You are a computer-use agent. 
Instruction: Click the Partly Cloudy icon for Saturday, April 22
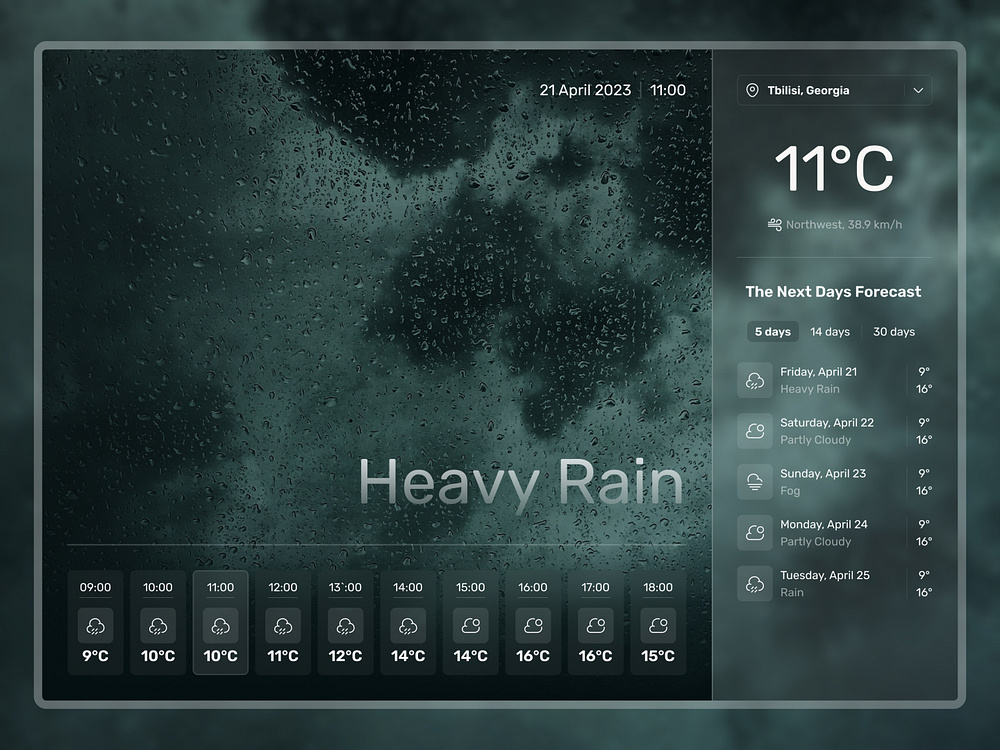tap(755, 431)
